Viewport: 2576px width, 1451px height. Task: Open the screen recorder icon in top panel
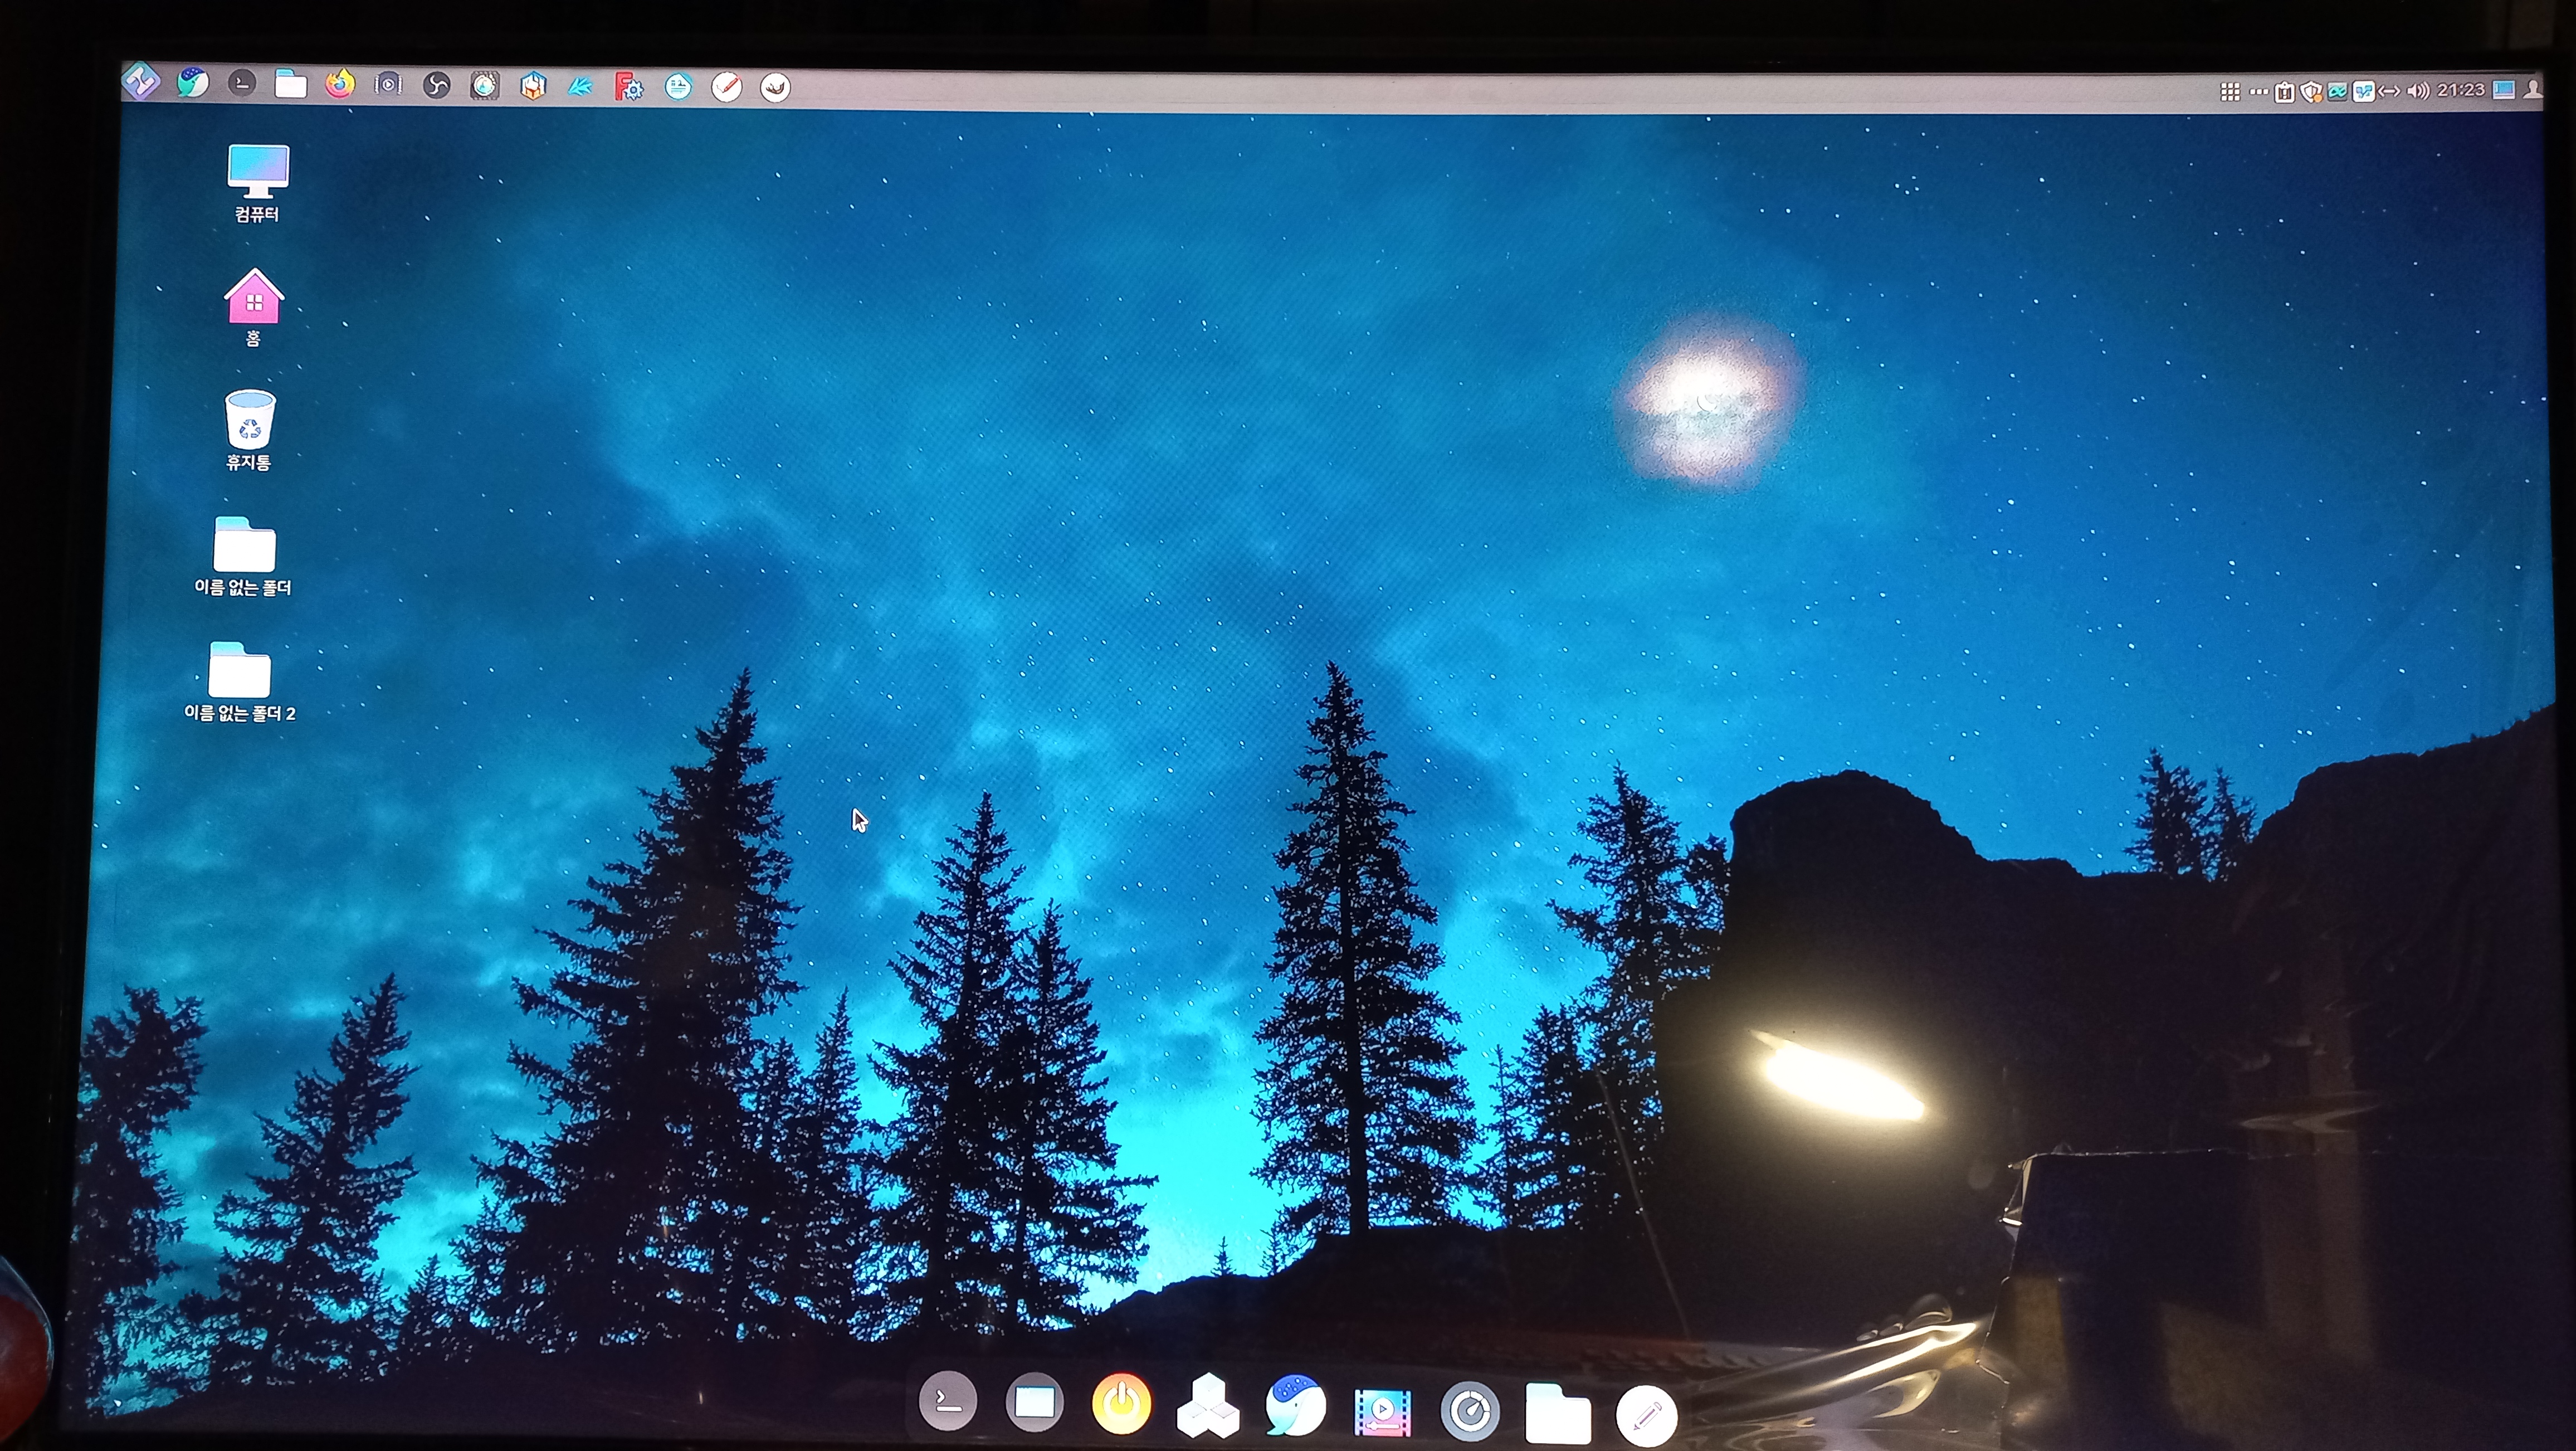click(x=388, y=85)
